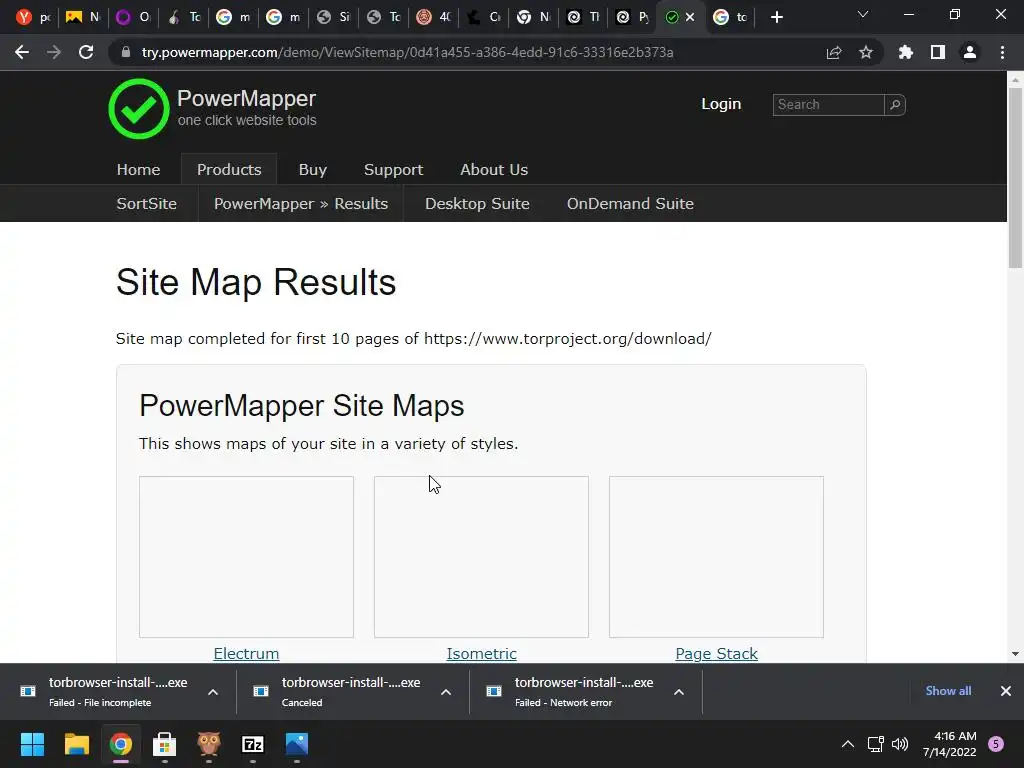Open Microsoft Store from taskbar
The image size is (1024, 768).
pyautogui.click(x=165, y=744)
